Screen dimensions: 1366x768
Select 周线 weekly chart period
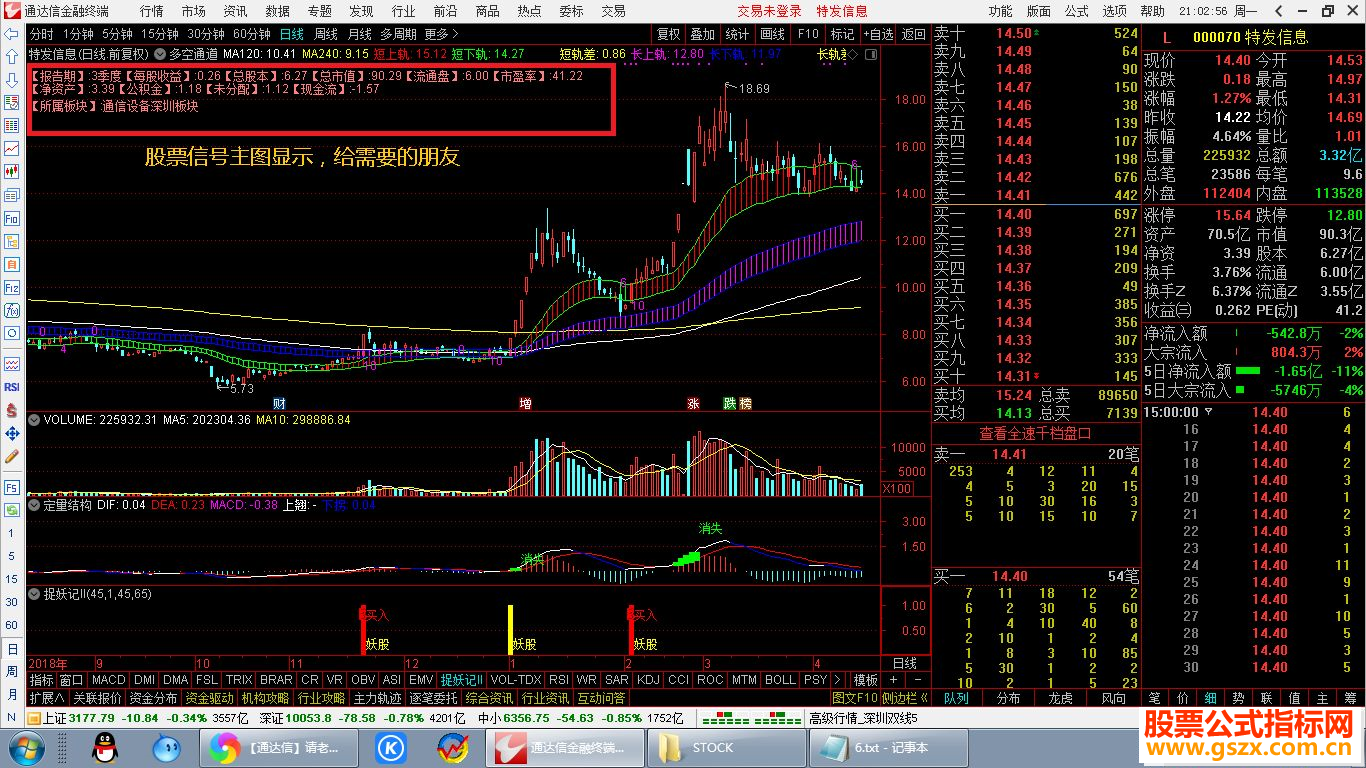326,34
